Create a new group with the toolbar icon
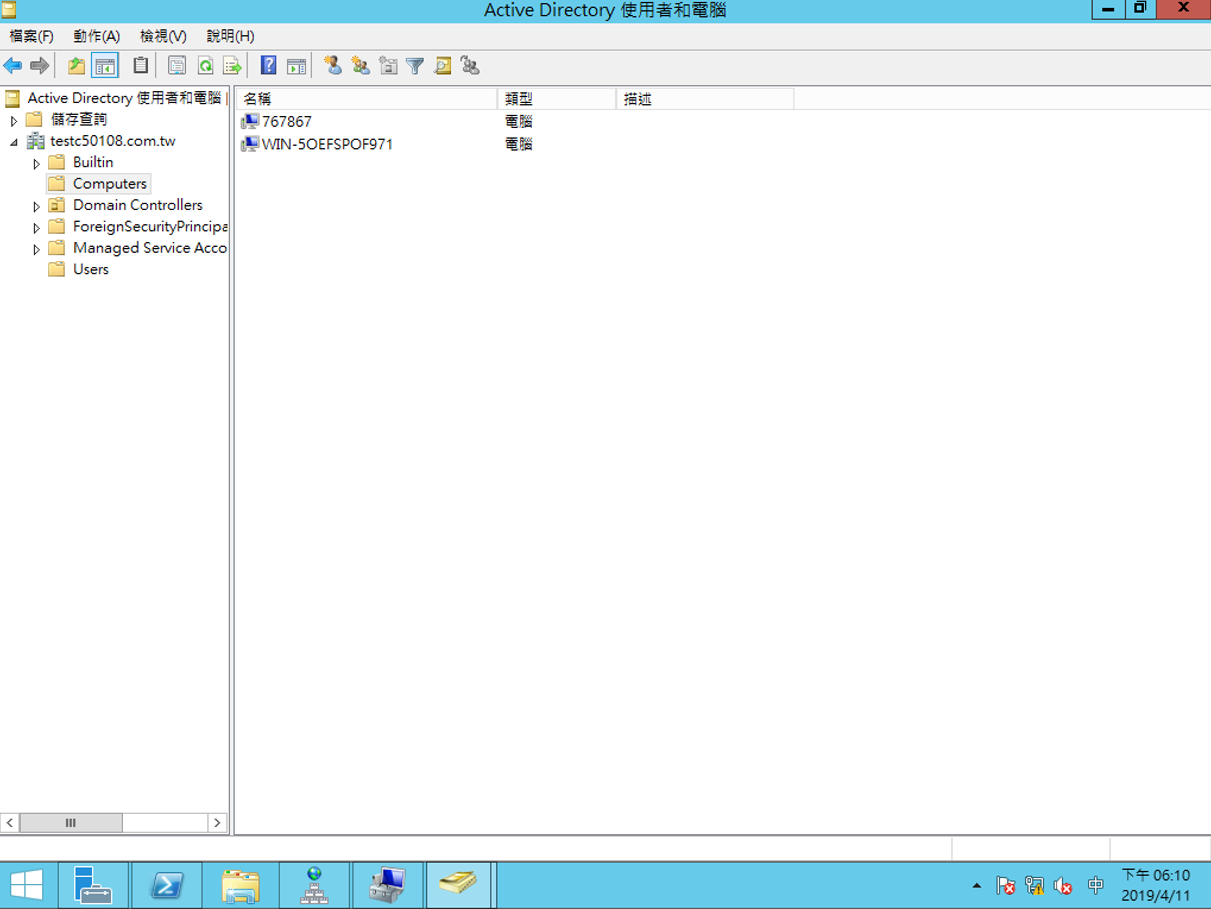Image resolution: width=1211 pixels, height=909 pixels. (361, 66)
